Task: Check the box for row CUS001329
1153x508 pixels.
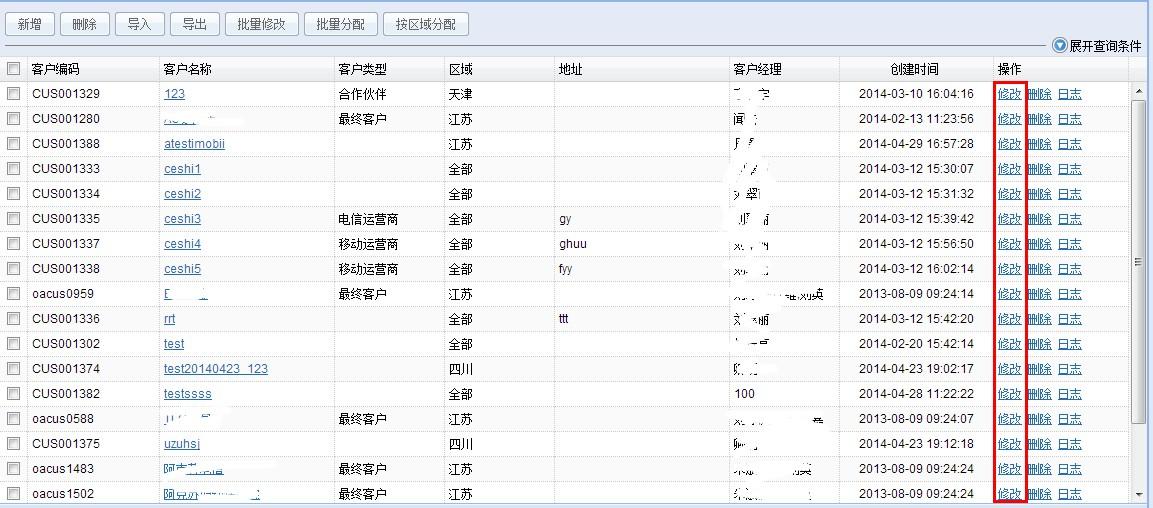Action: 14,94
